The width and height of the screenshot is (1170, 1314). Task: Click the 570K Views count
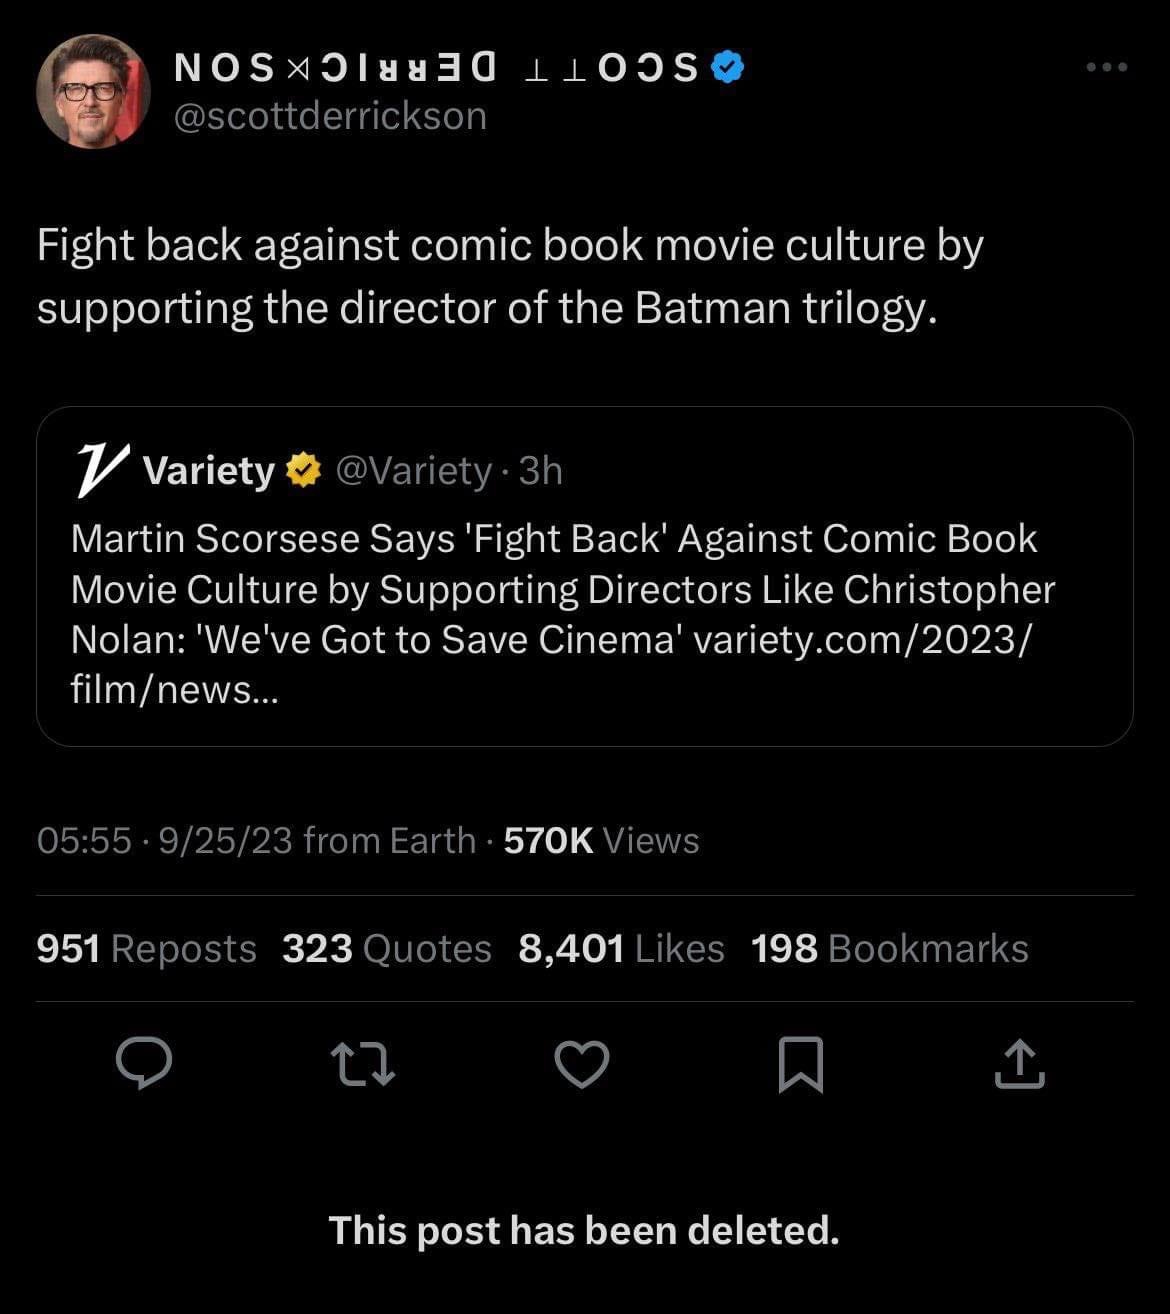(601, 841)
